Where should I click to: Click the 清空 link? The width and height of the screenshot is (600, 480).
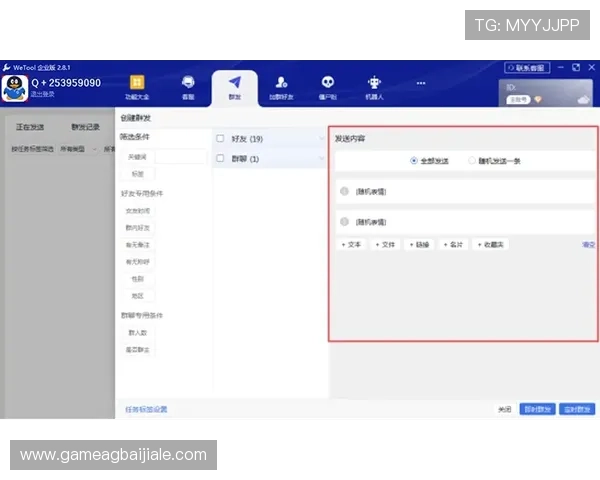pyautogui.click(x=589, y=245)
